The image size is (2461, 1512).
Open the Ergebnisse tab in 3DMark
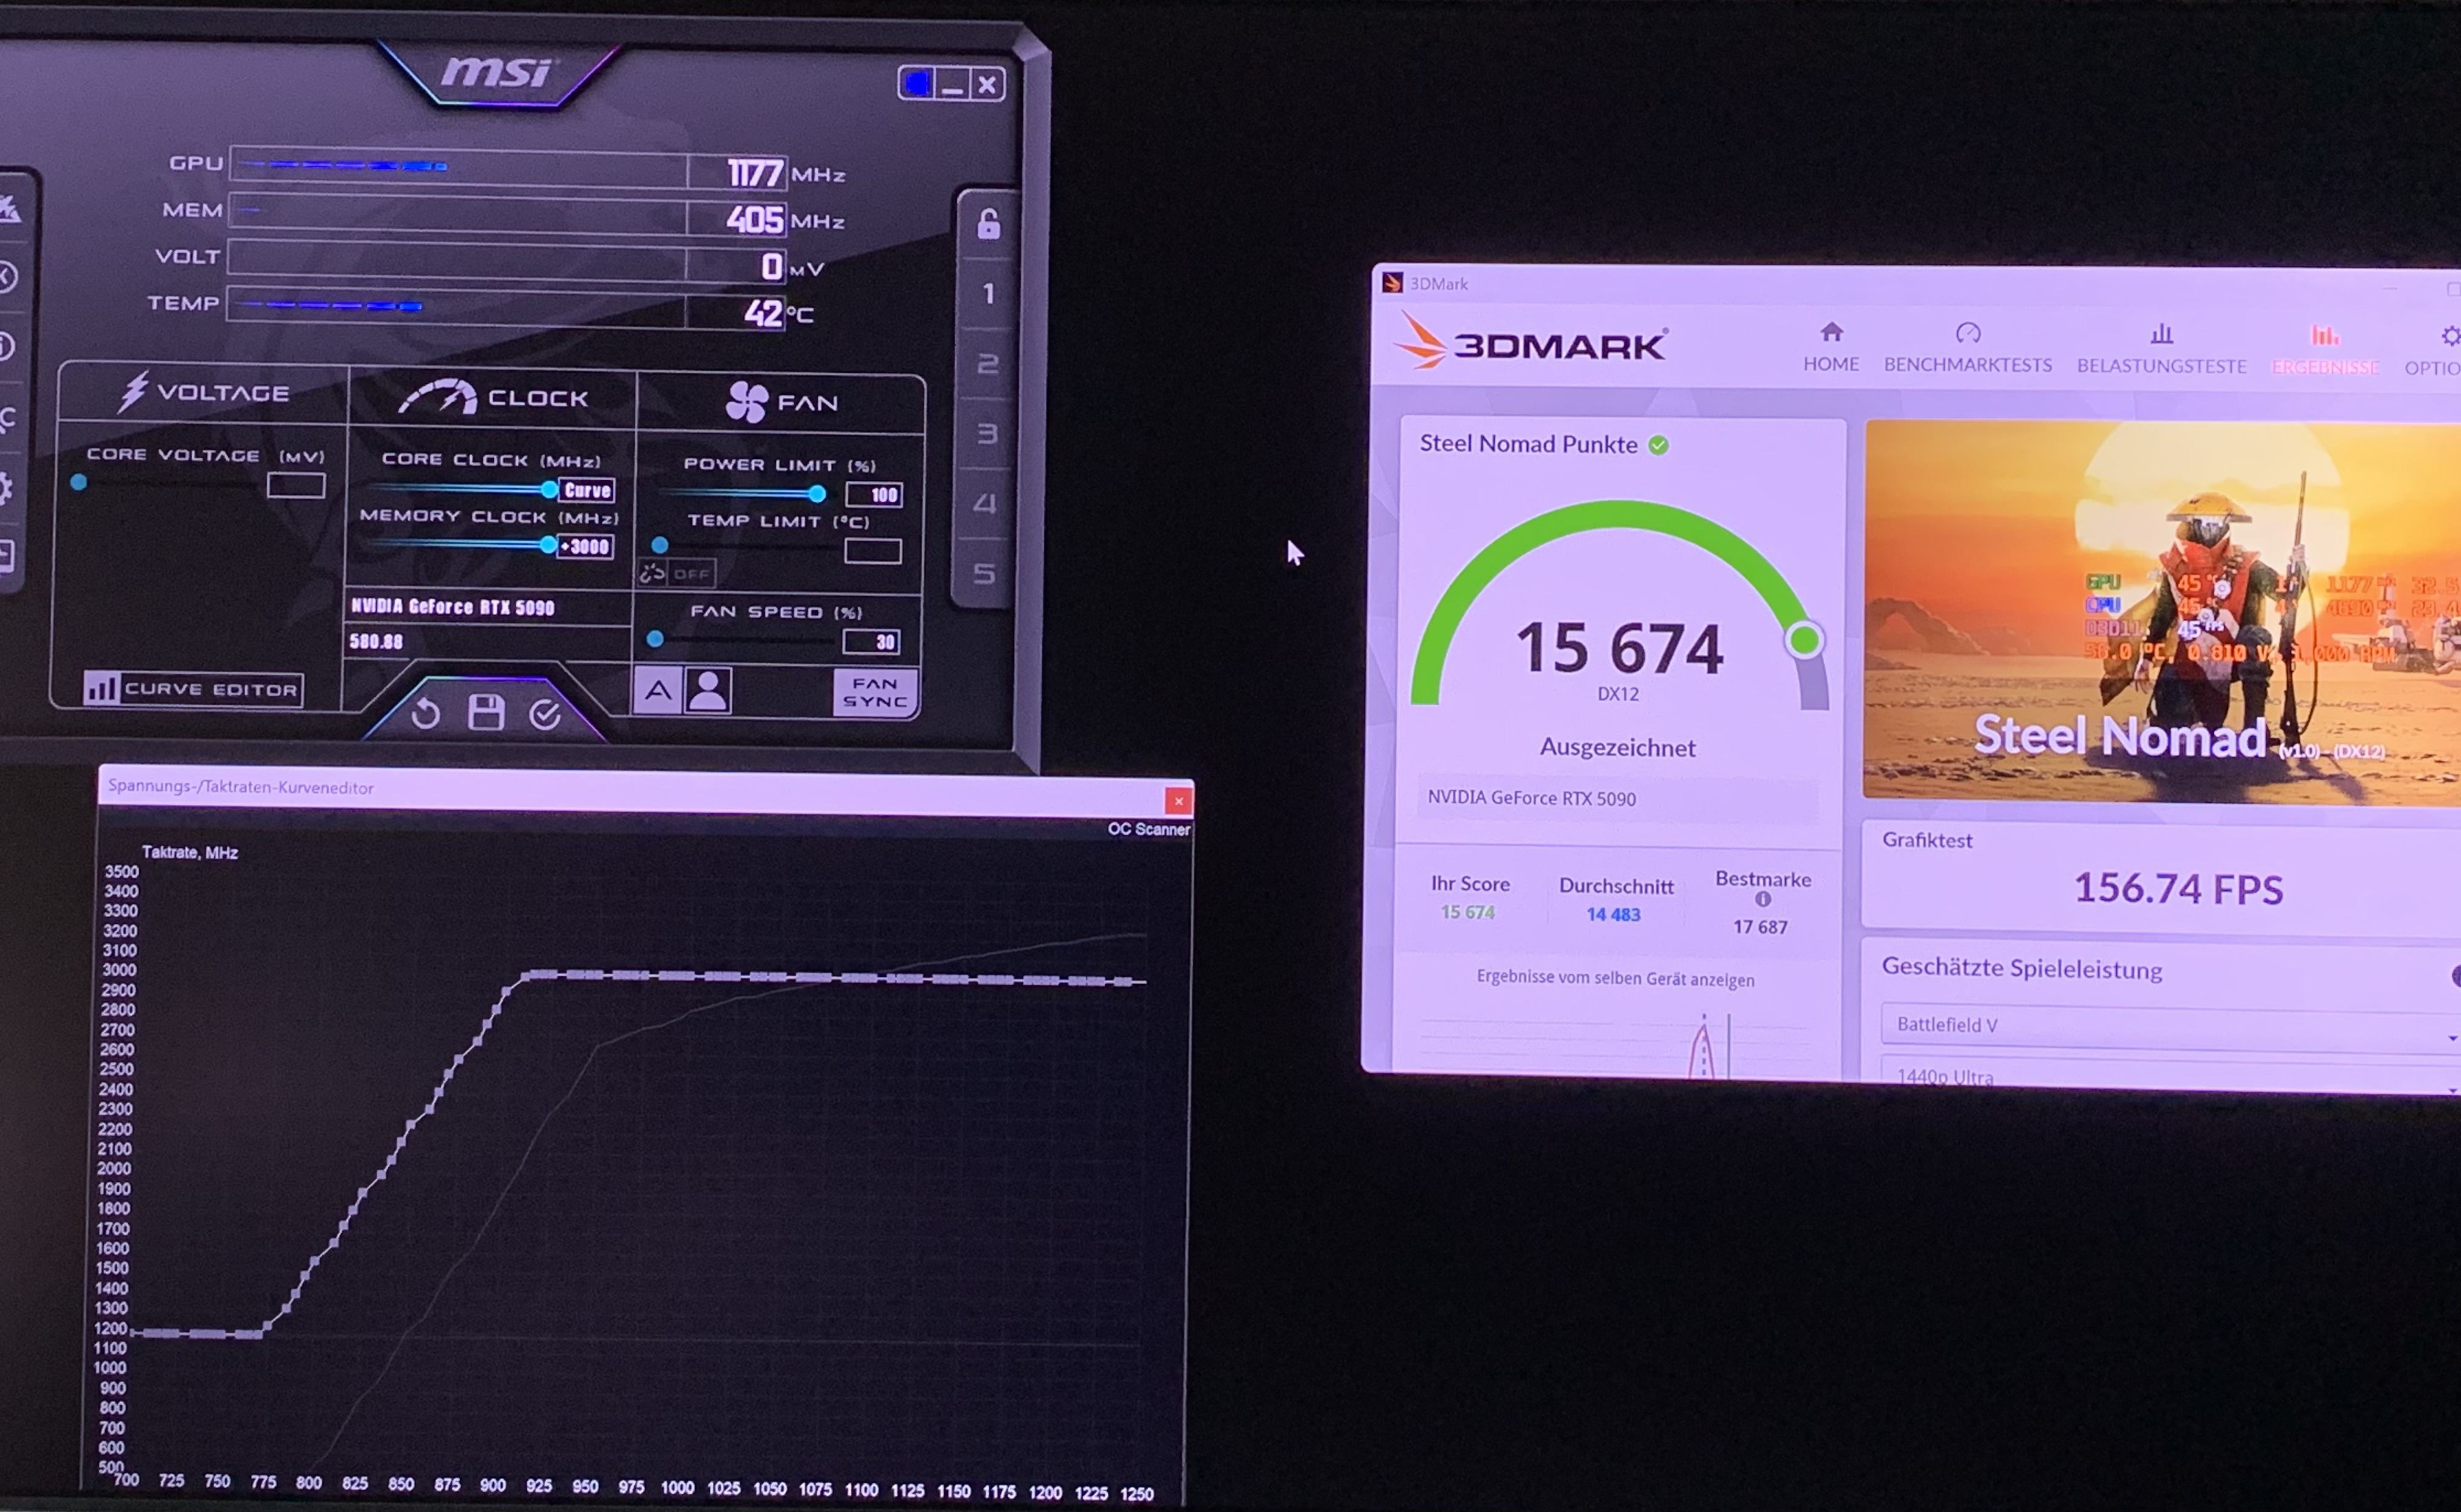2325,350
